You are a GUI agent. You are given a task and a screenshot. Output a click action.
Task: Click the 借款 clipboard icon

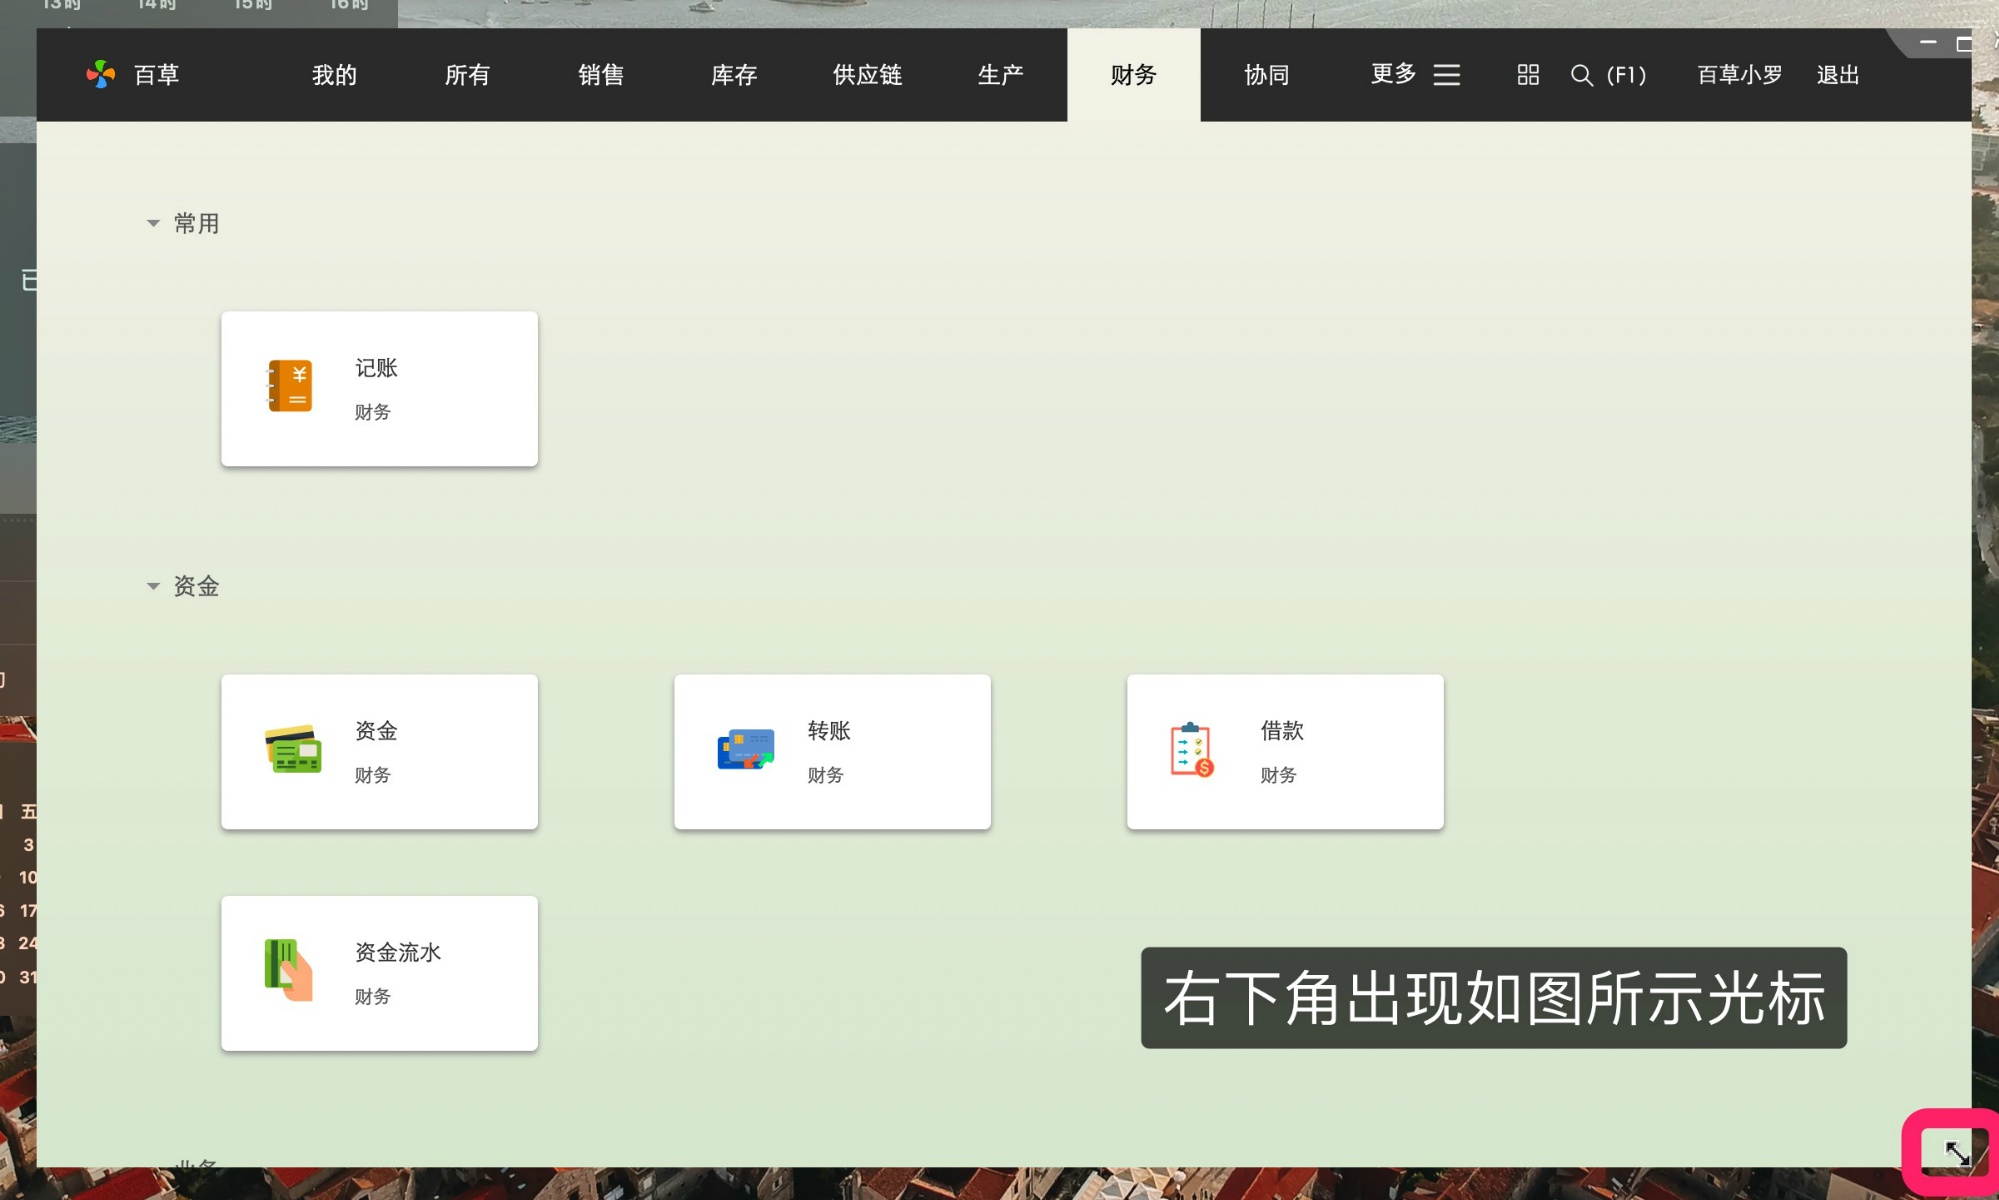[1191, 750]
